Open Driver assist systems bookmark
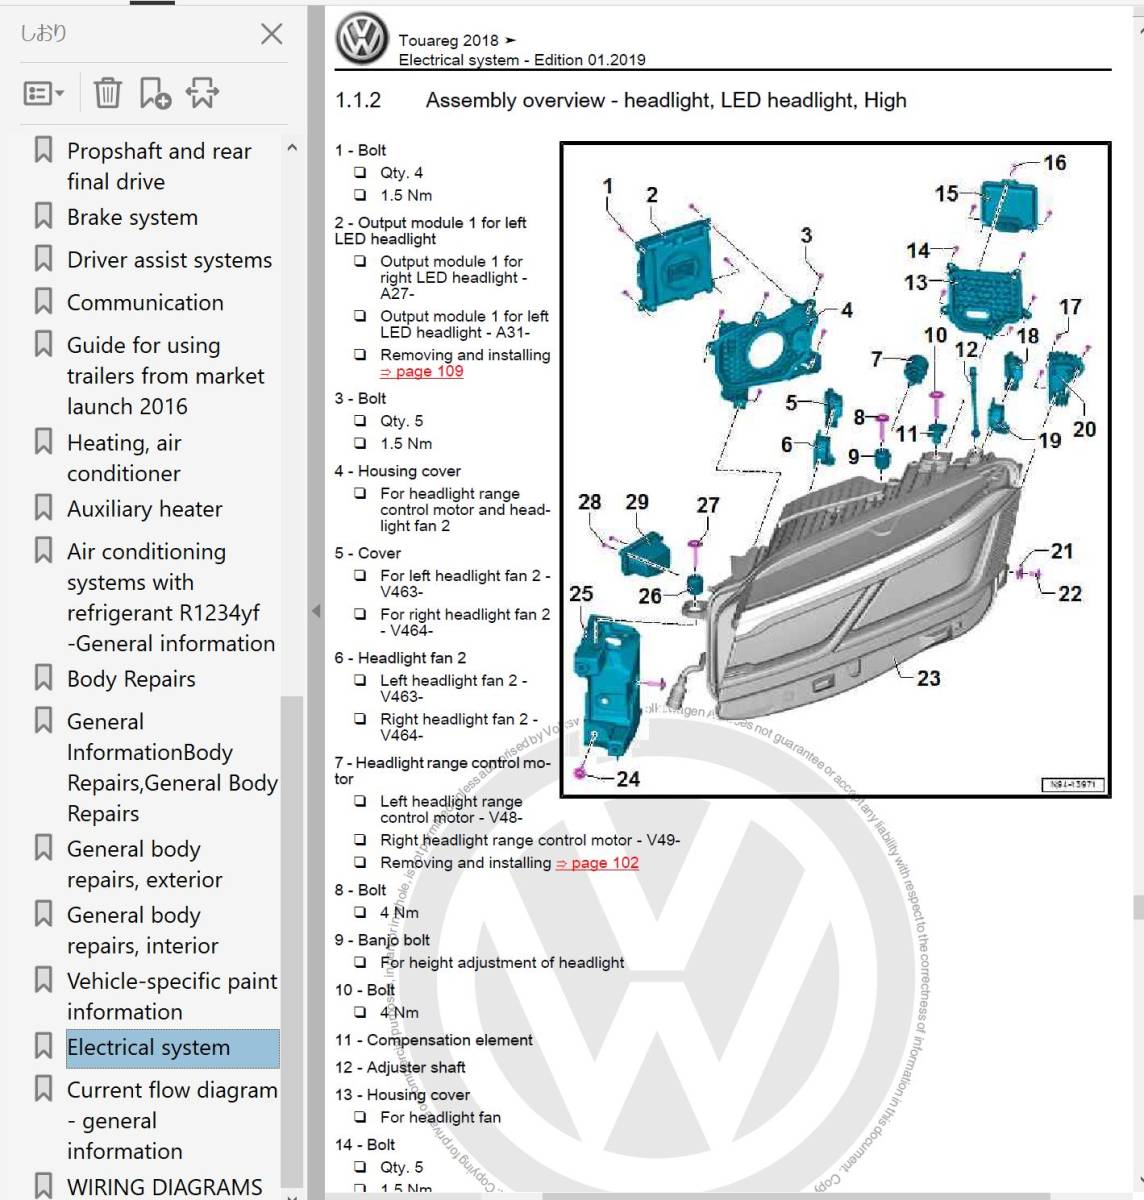Screen dimensions: 1144x1200 pos(169,260)
